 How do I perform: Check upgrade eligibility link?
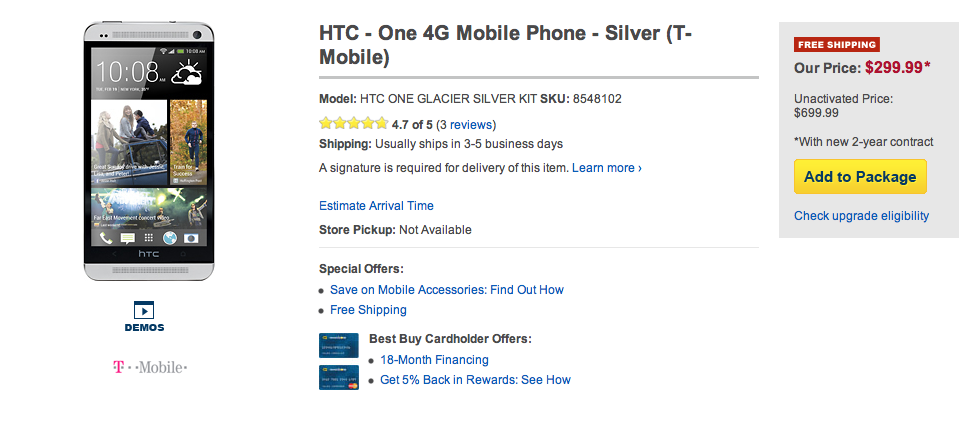(861, 216)
